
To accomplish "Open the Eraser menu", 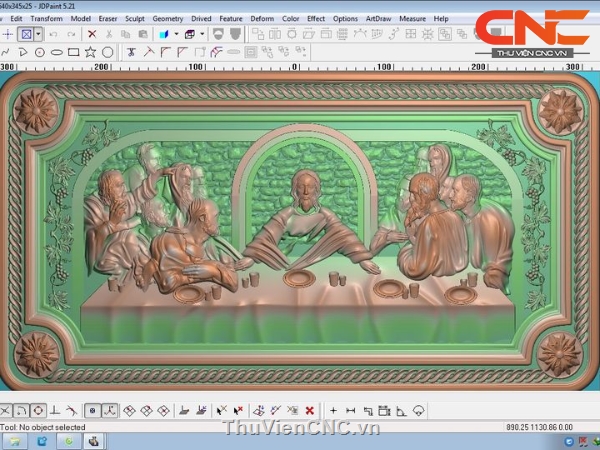I will 108,18.
